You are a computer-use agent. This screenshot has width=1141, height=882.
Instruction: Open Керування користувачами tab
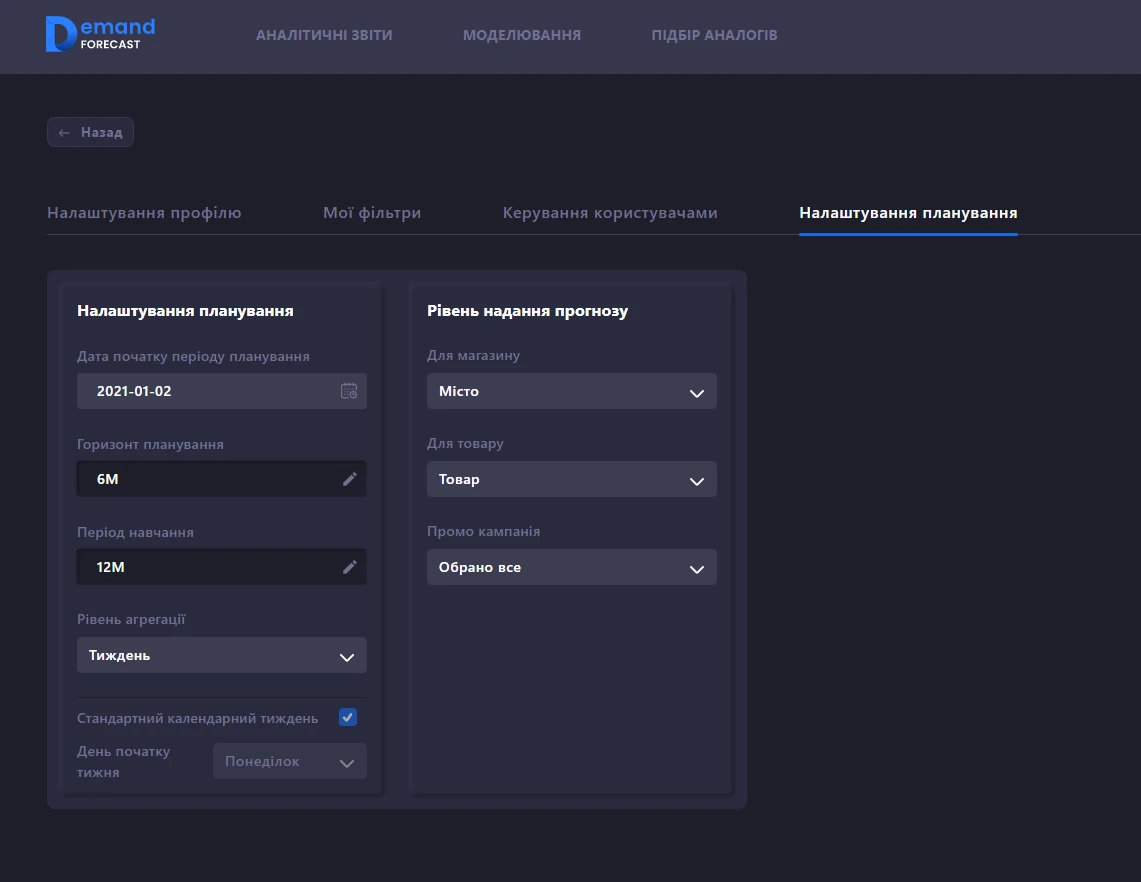(x=610, y=213)
